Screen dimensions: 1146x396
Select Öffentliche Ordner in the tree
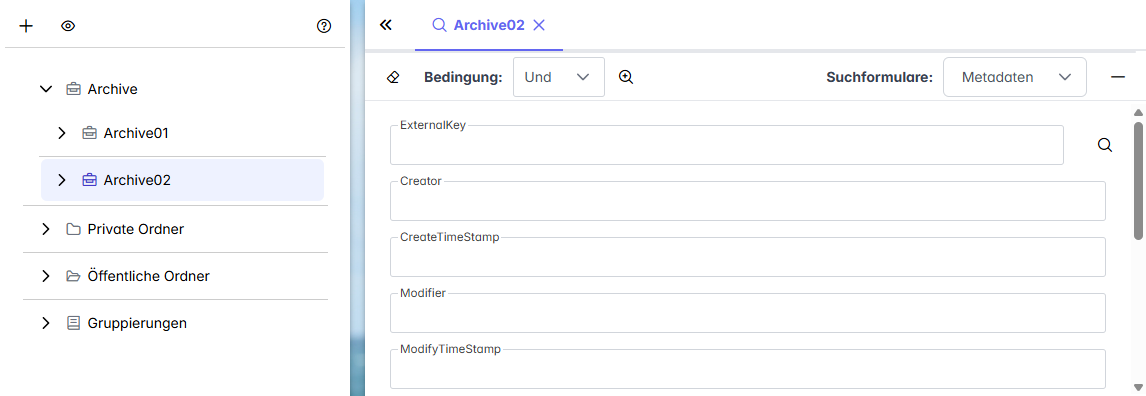148,276
